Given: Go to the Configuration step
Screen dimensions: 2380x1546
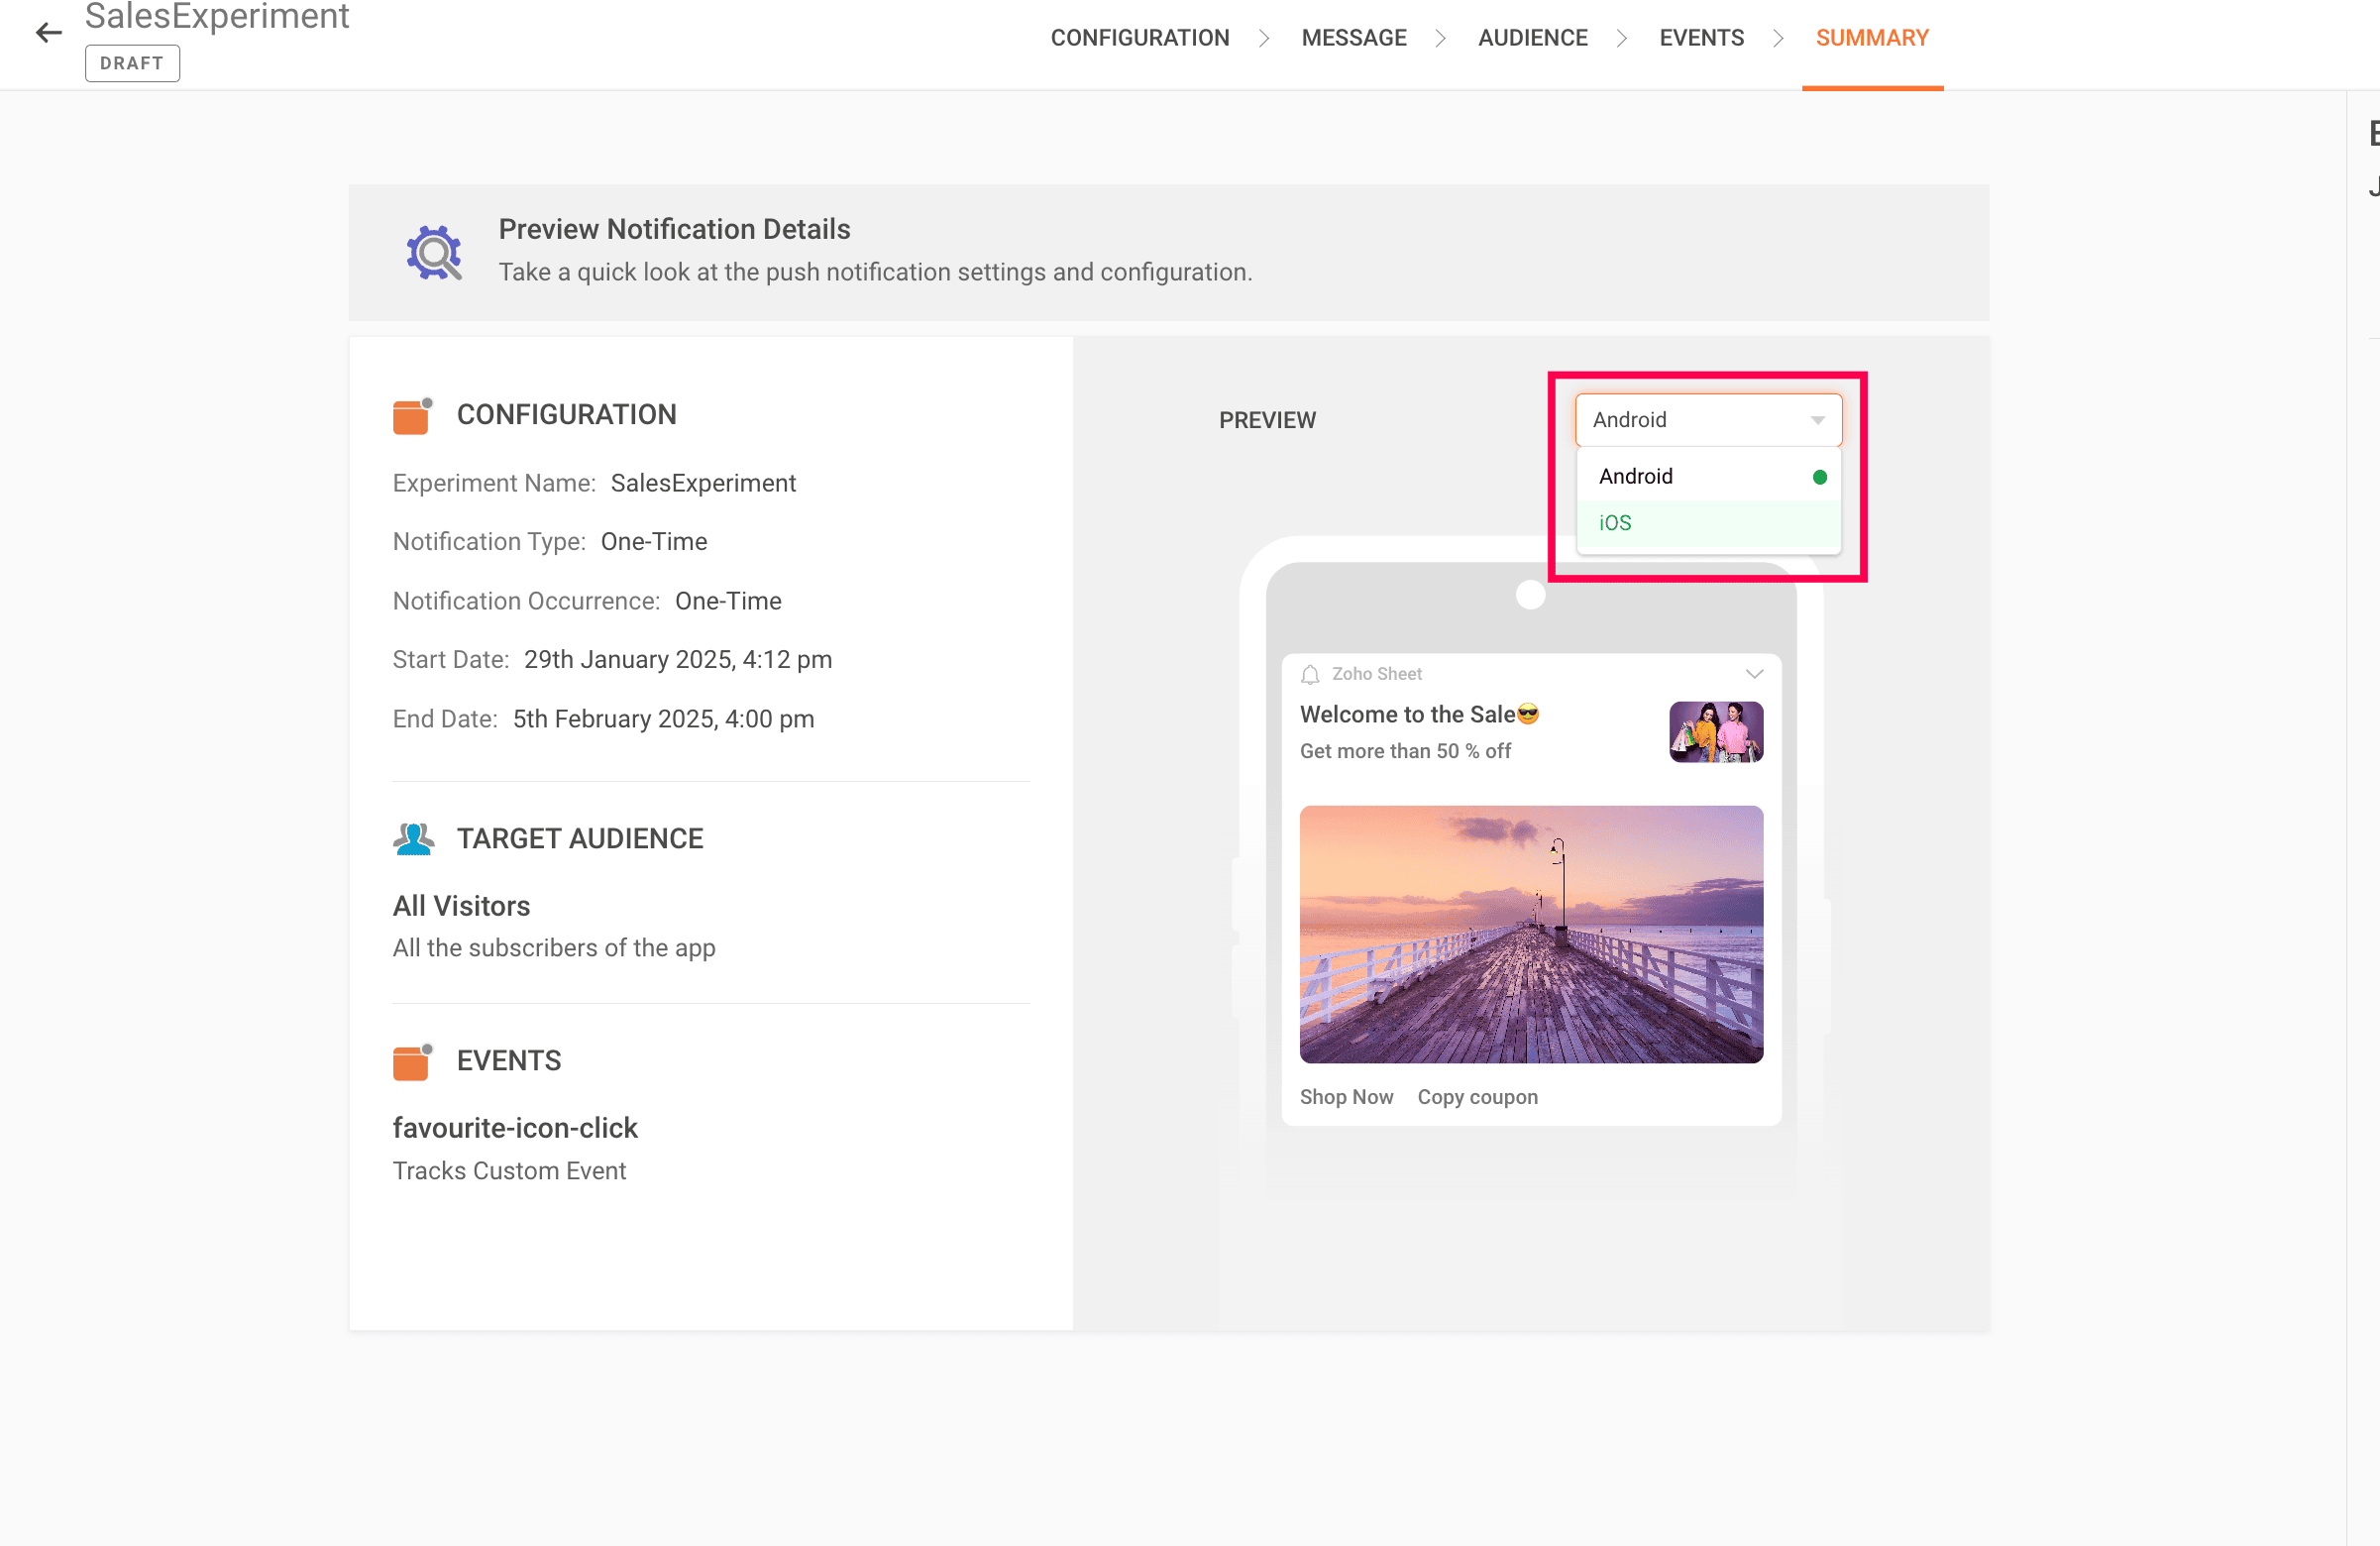Looking at the screenshot, I should (x=1139, y=38).
